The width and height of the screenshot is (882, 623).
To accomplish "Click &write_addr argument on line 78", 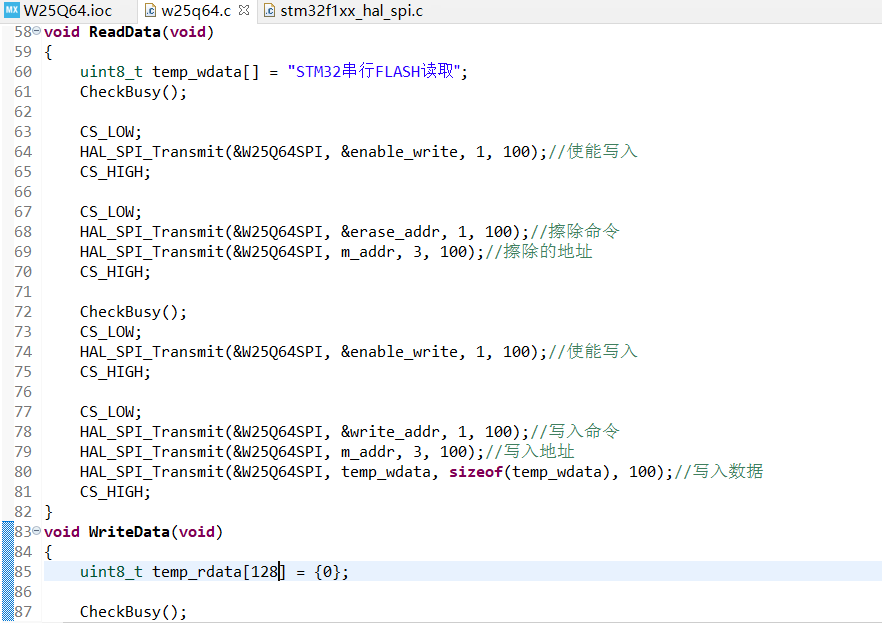I will coord(390,432).
